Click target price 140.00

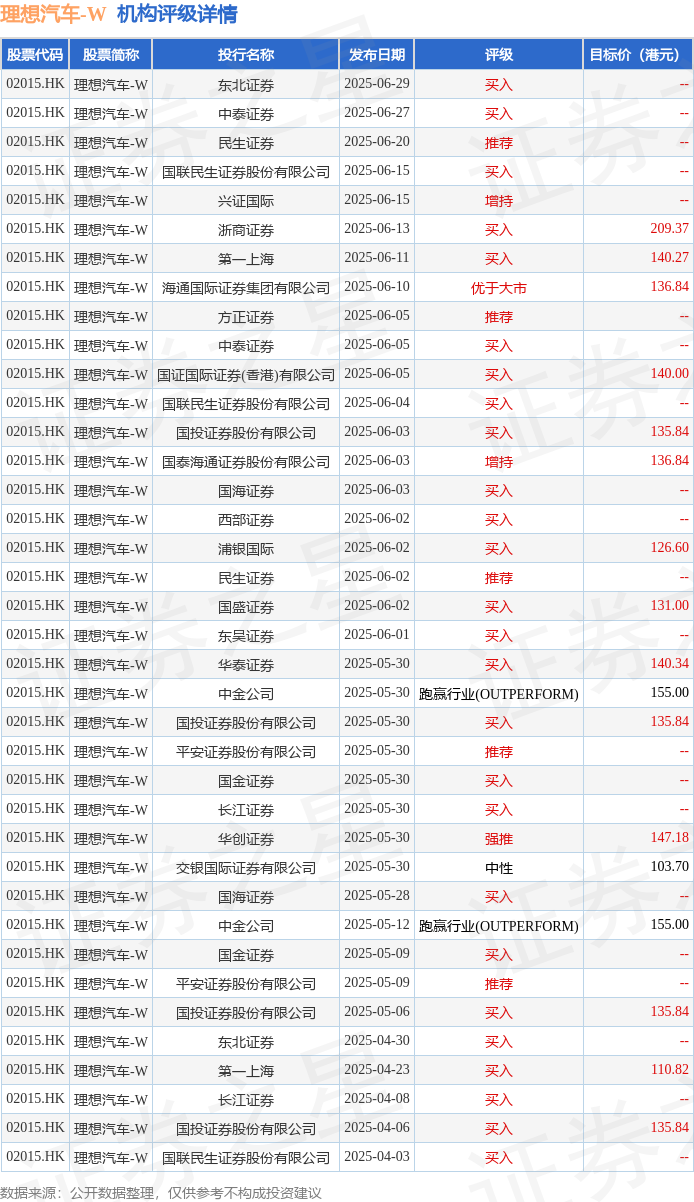pos(669,374)
